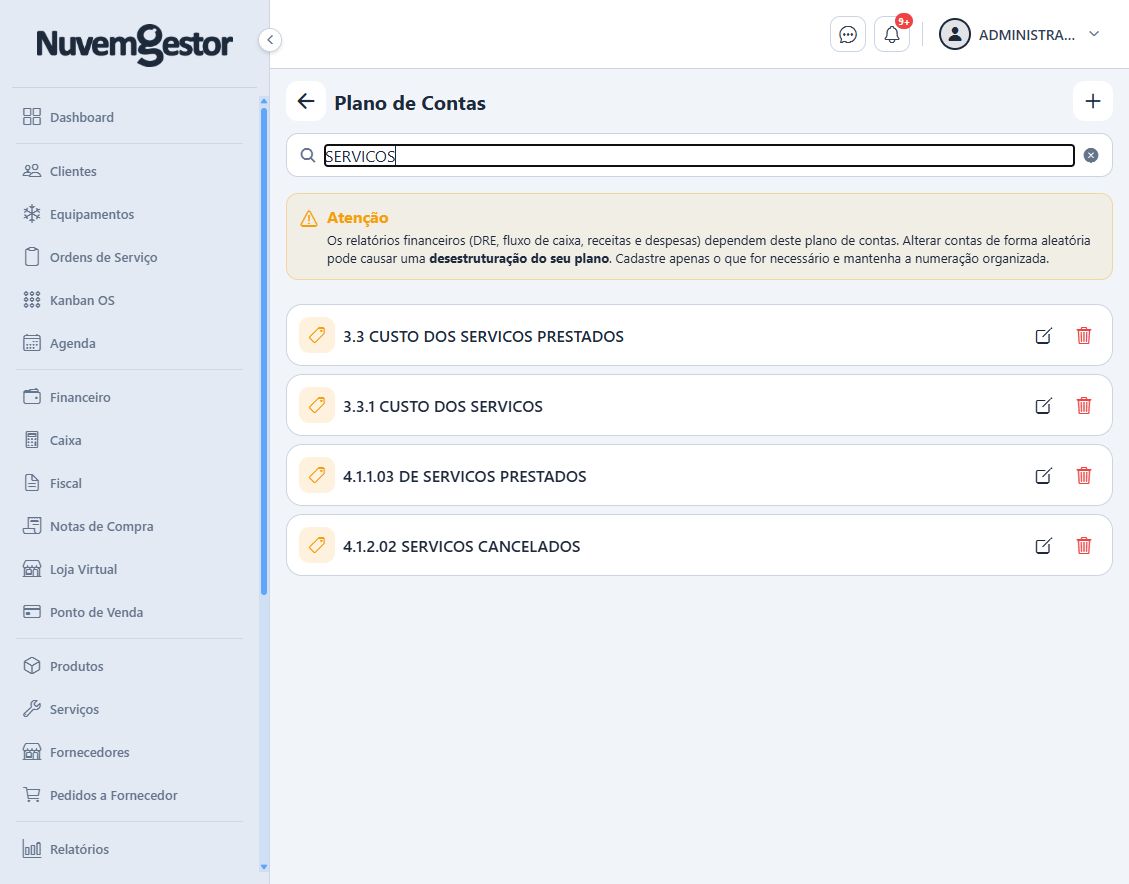Select the 4.1.1.03 DE SERVICOS PRESTADOS row text
Viewport: 1129px width, 884px height.
(x=464, y=476)
